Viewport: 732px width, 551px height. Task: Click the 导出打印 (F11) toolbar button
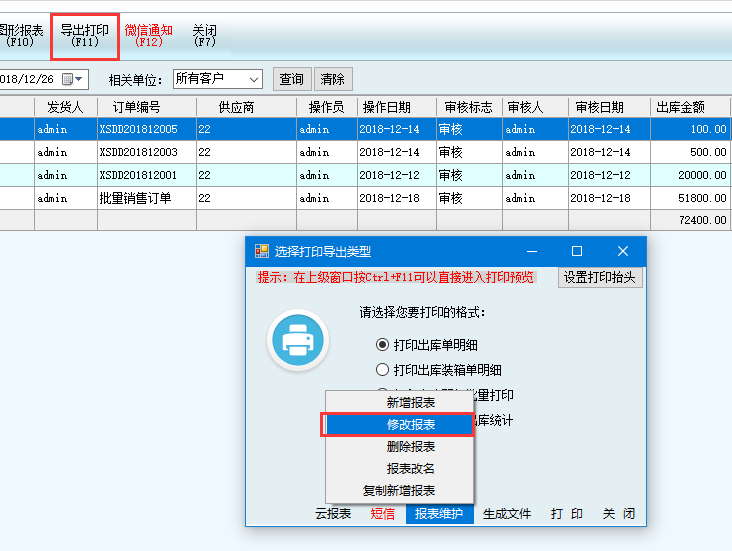point(84,36)
